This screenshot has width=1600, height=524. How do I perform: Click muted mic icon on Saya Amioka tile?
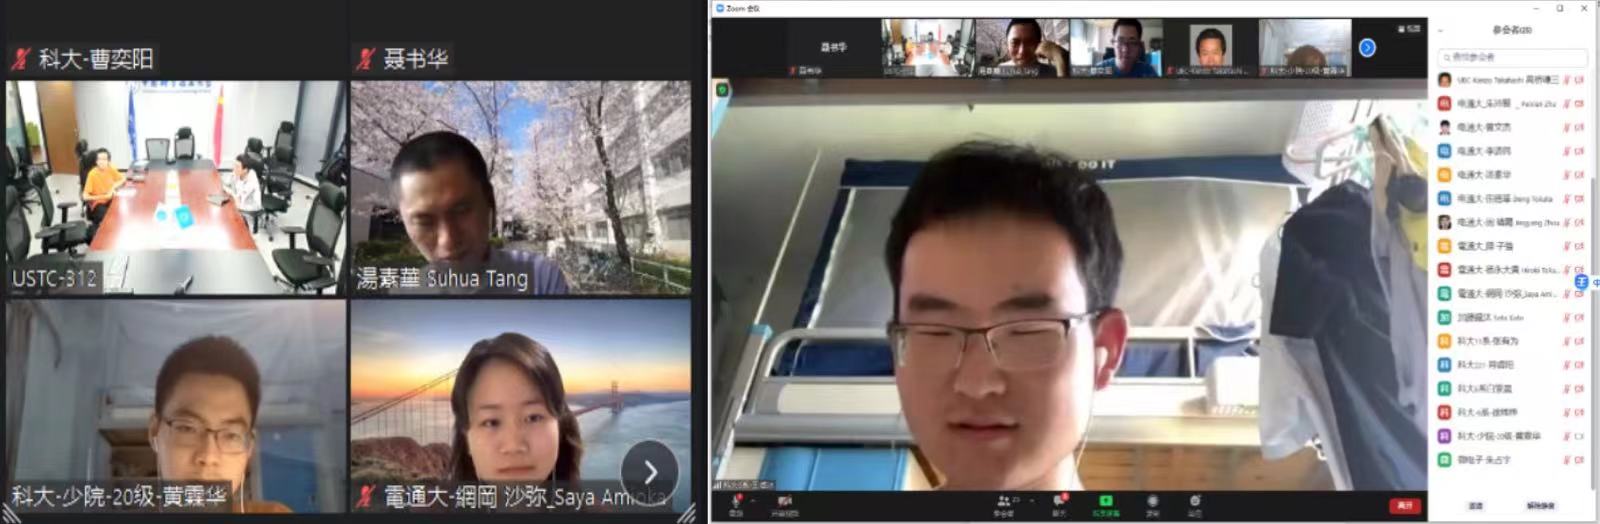click(x=366, y=496)
